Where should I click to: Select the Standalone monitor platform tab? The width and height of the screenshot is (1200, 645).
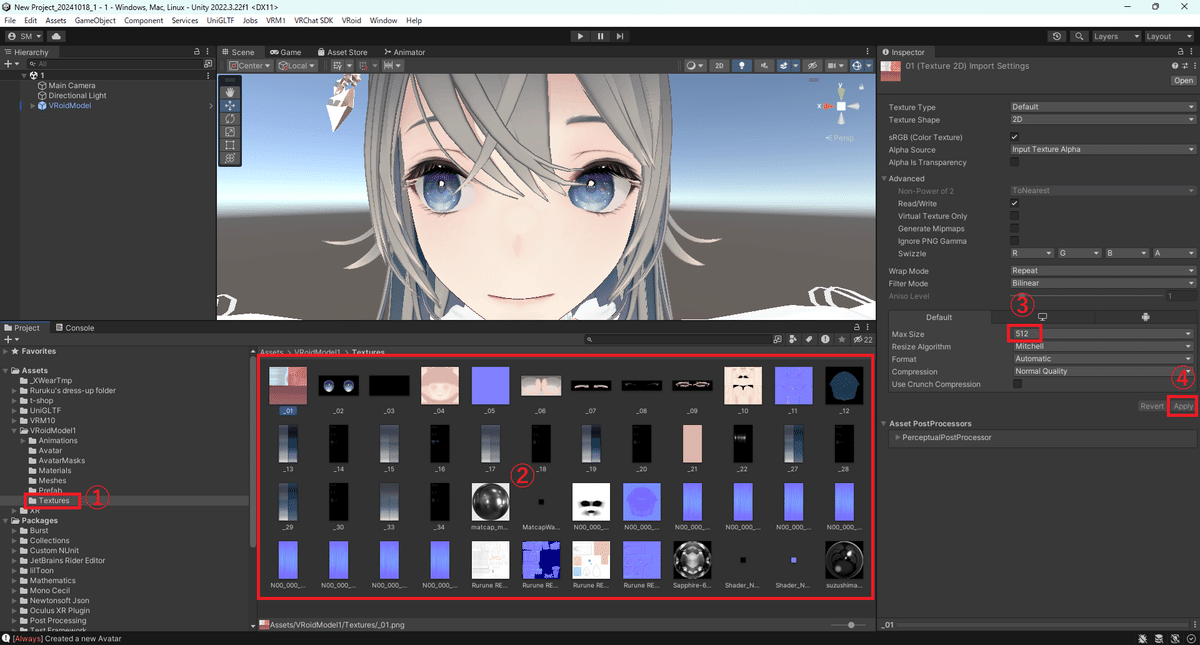(x=1041, y=317)
